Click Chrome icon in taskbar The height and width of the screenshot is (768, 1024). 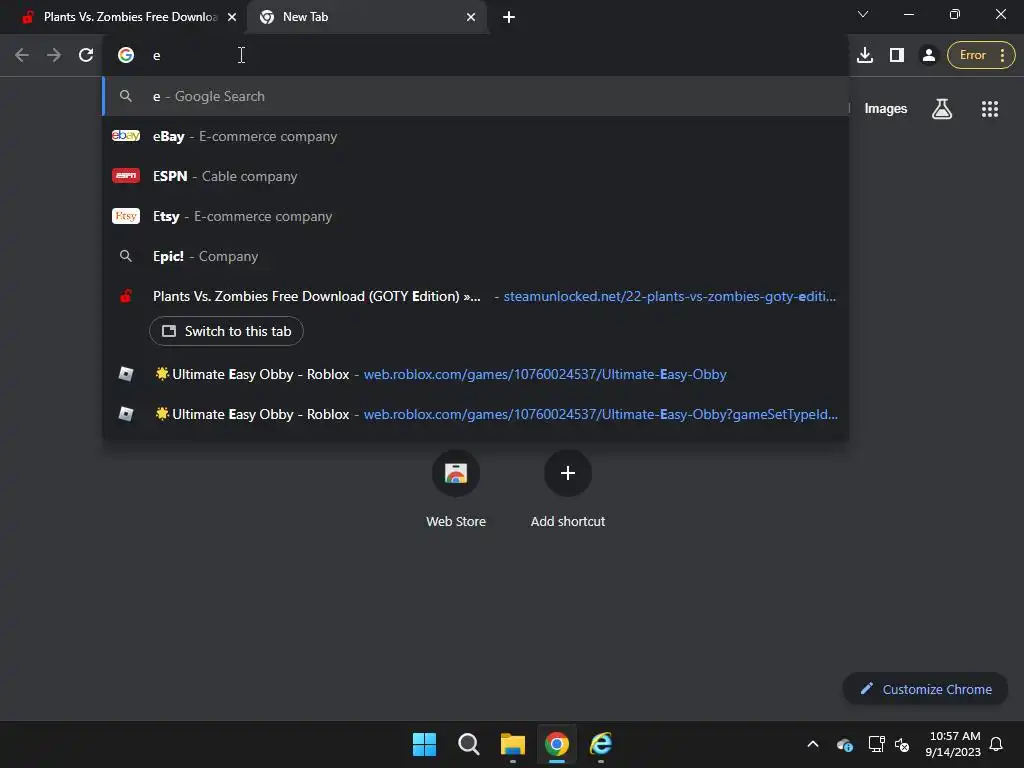click(557, 744)
